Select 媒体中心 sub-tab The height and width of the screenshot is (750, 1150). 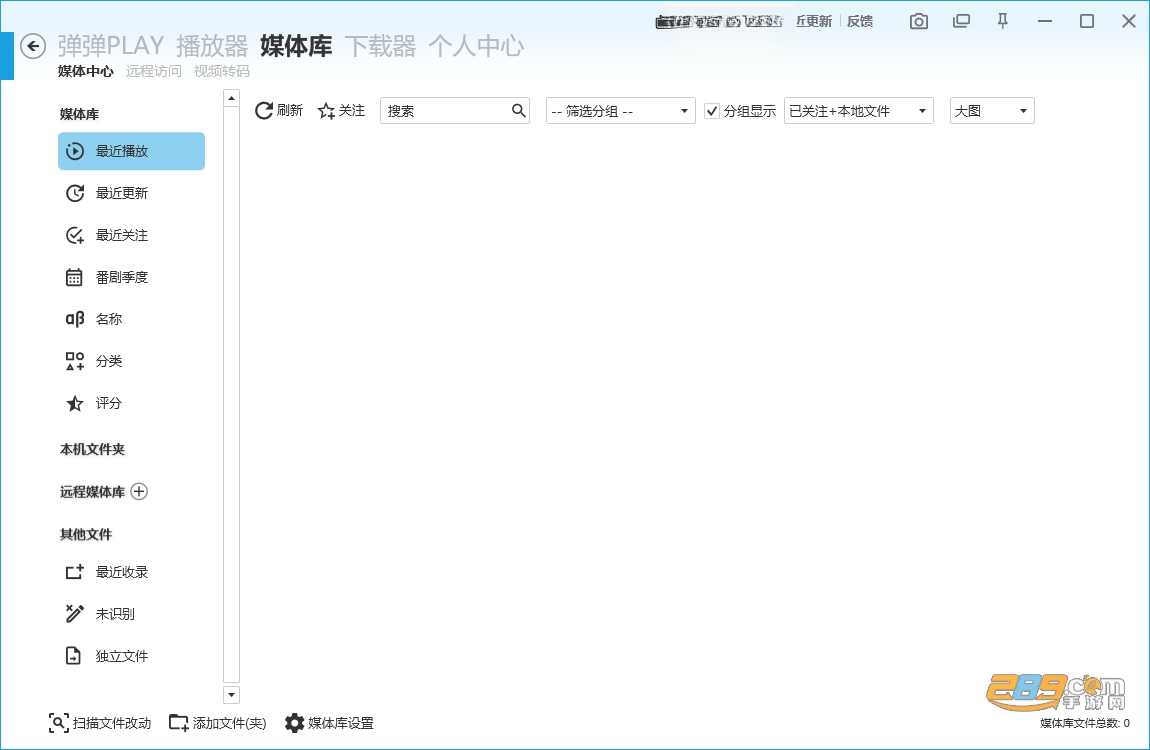click(86, 71)
